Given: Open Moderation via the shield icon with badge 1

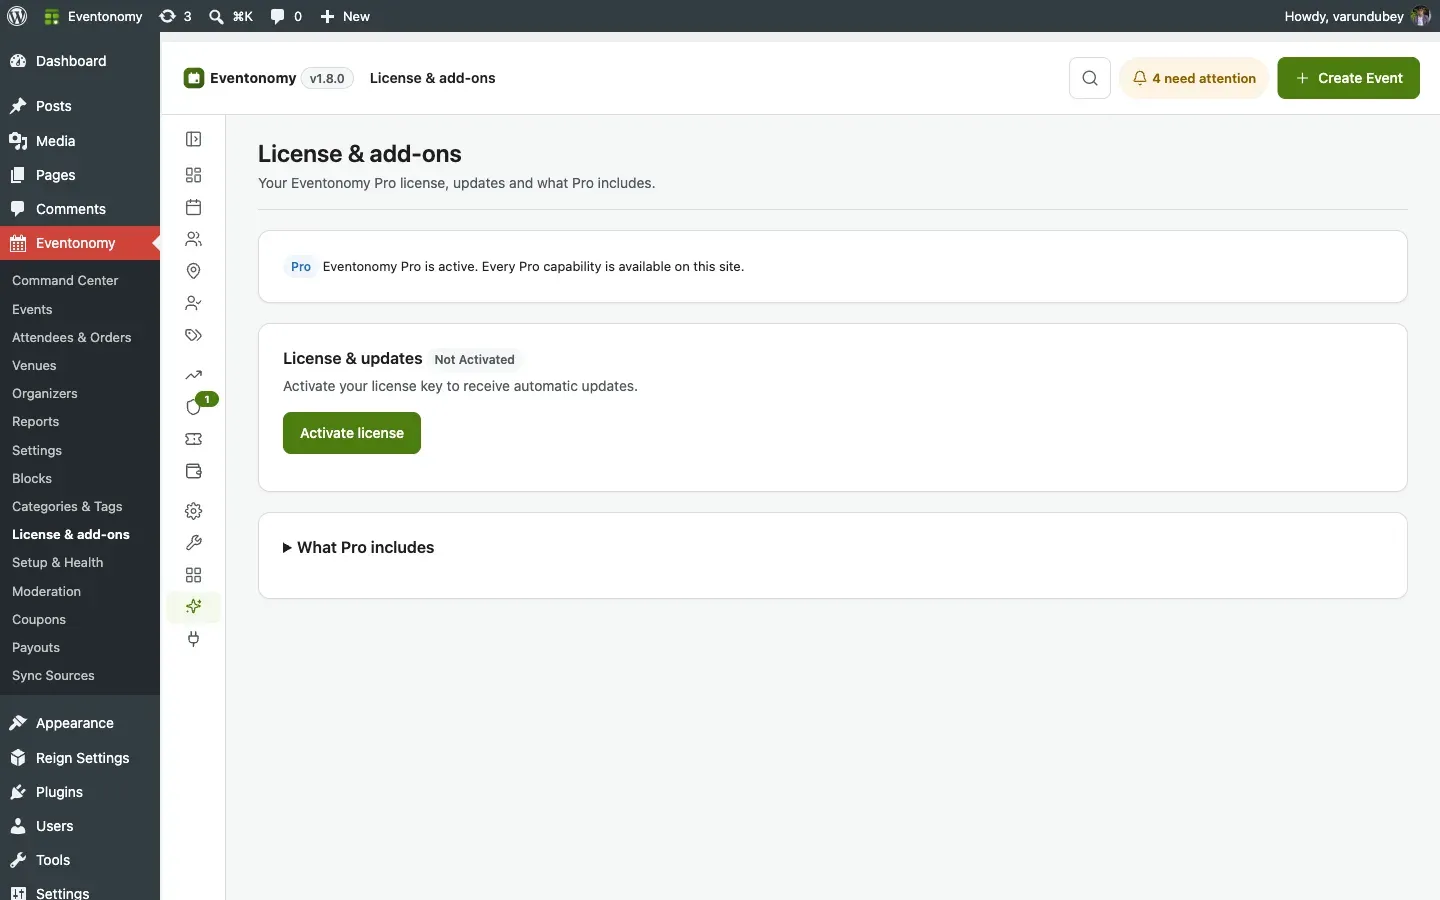Looking at the screenshot, I should coord(194,407).
